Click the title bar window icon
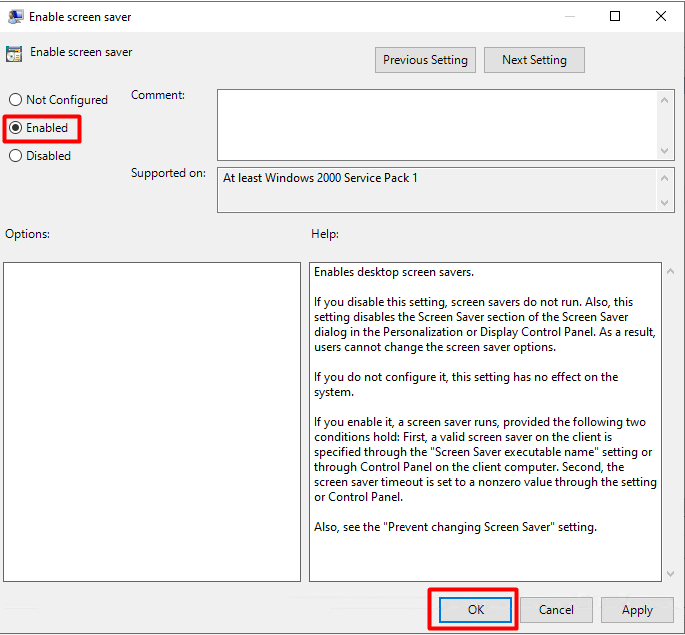The height and width of the screenshot is (635, 685). pos(15,17)
